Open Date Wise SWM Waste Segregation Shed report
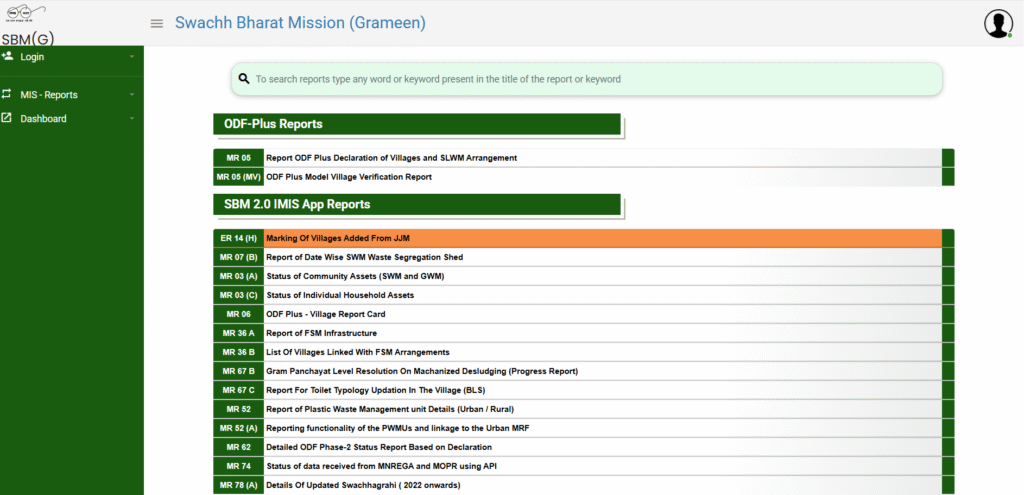The image size is (1024, 495). [364, 257]
